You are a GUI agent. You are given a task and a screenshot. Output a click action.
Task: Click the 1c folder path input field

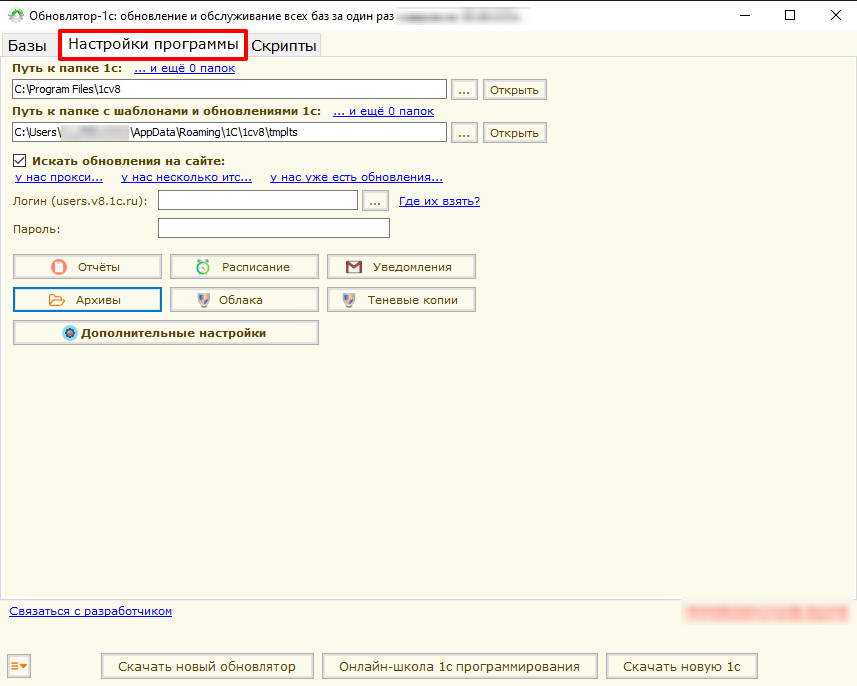pyautogui.click(x=229, y=89)
